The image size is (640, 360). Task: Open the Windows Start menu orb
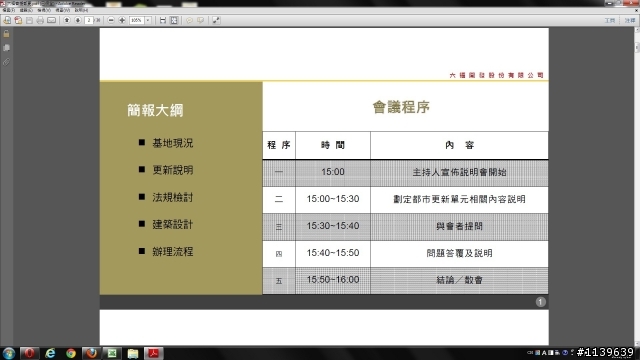click(9, 353)
